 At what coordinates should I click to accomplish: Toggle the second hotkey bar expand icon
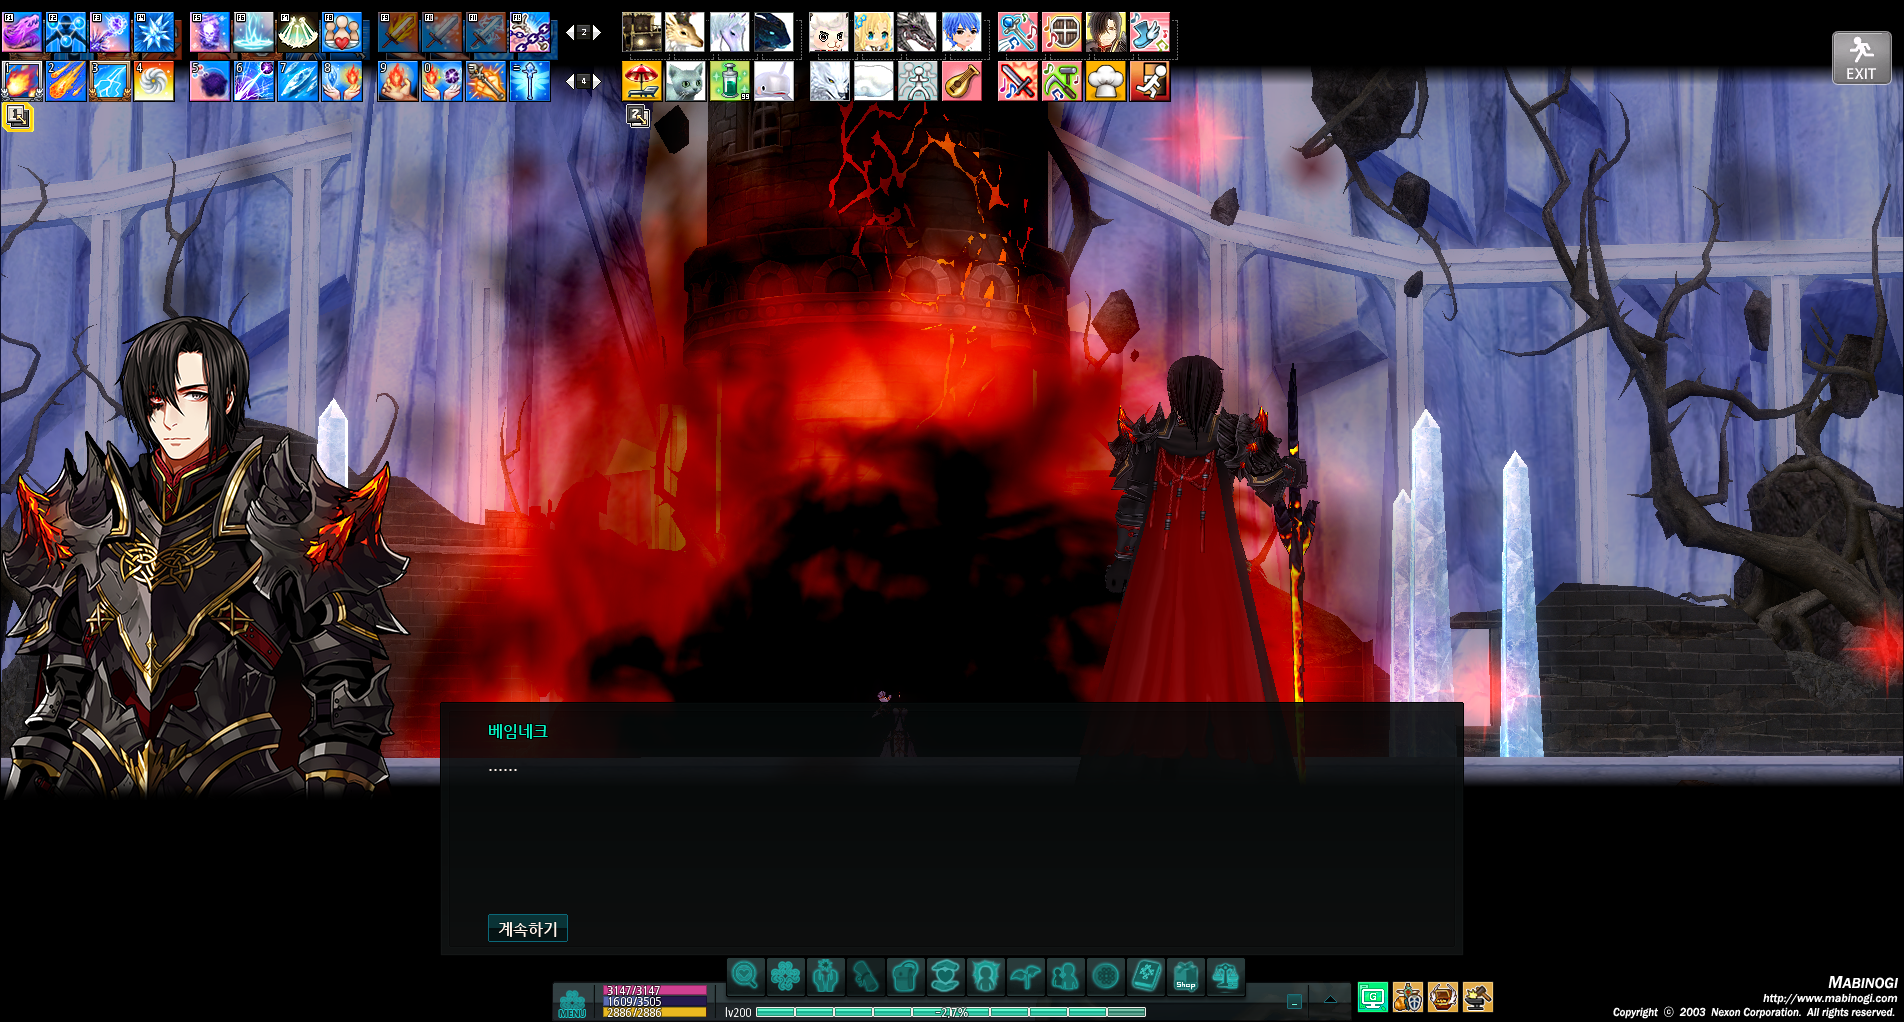(x=638, y=117)
